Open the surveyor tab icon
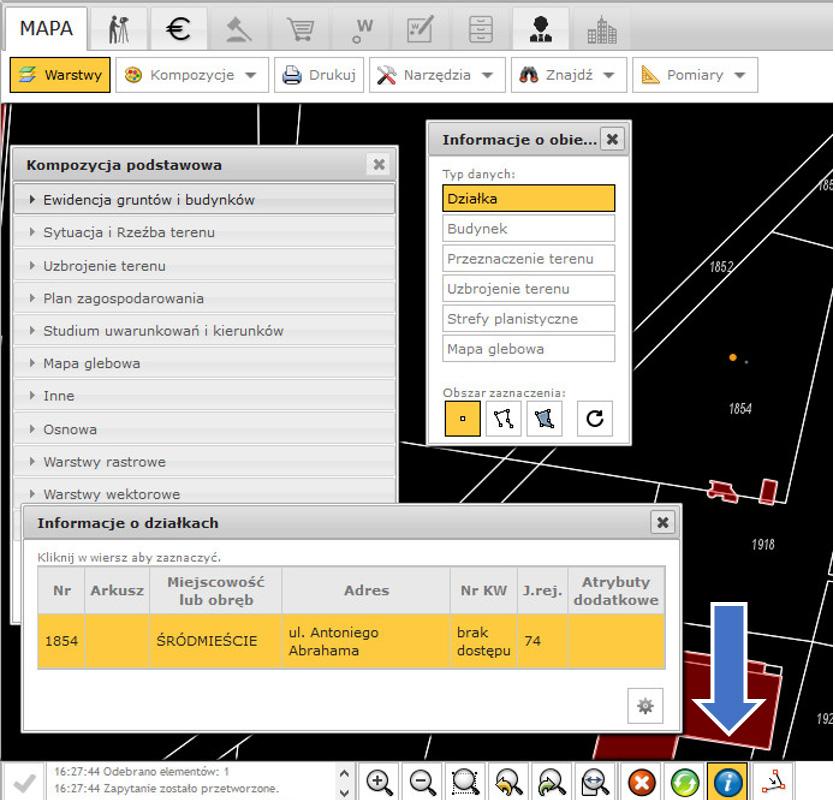Viewport: 835px width, 800px height. [x=119, y=29]
